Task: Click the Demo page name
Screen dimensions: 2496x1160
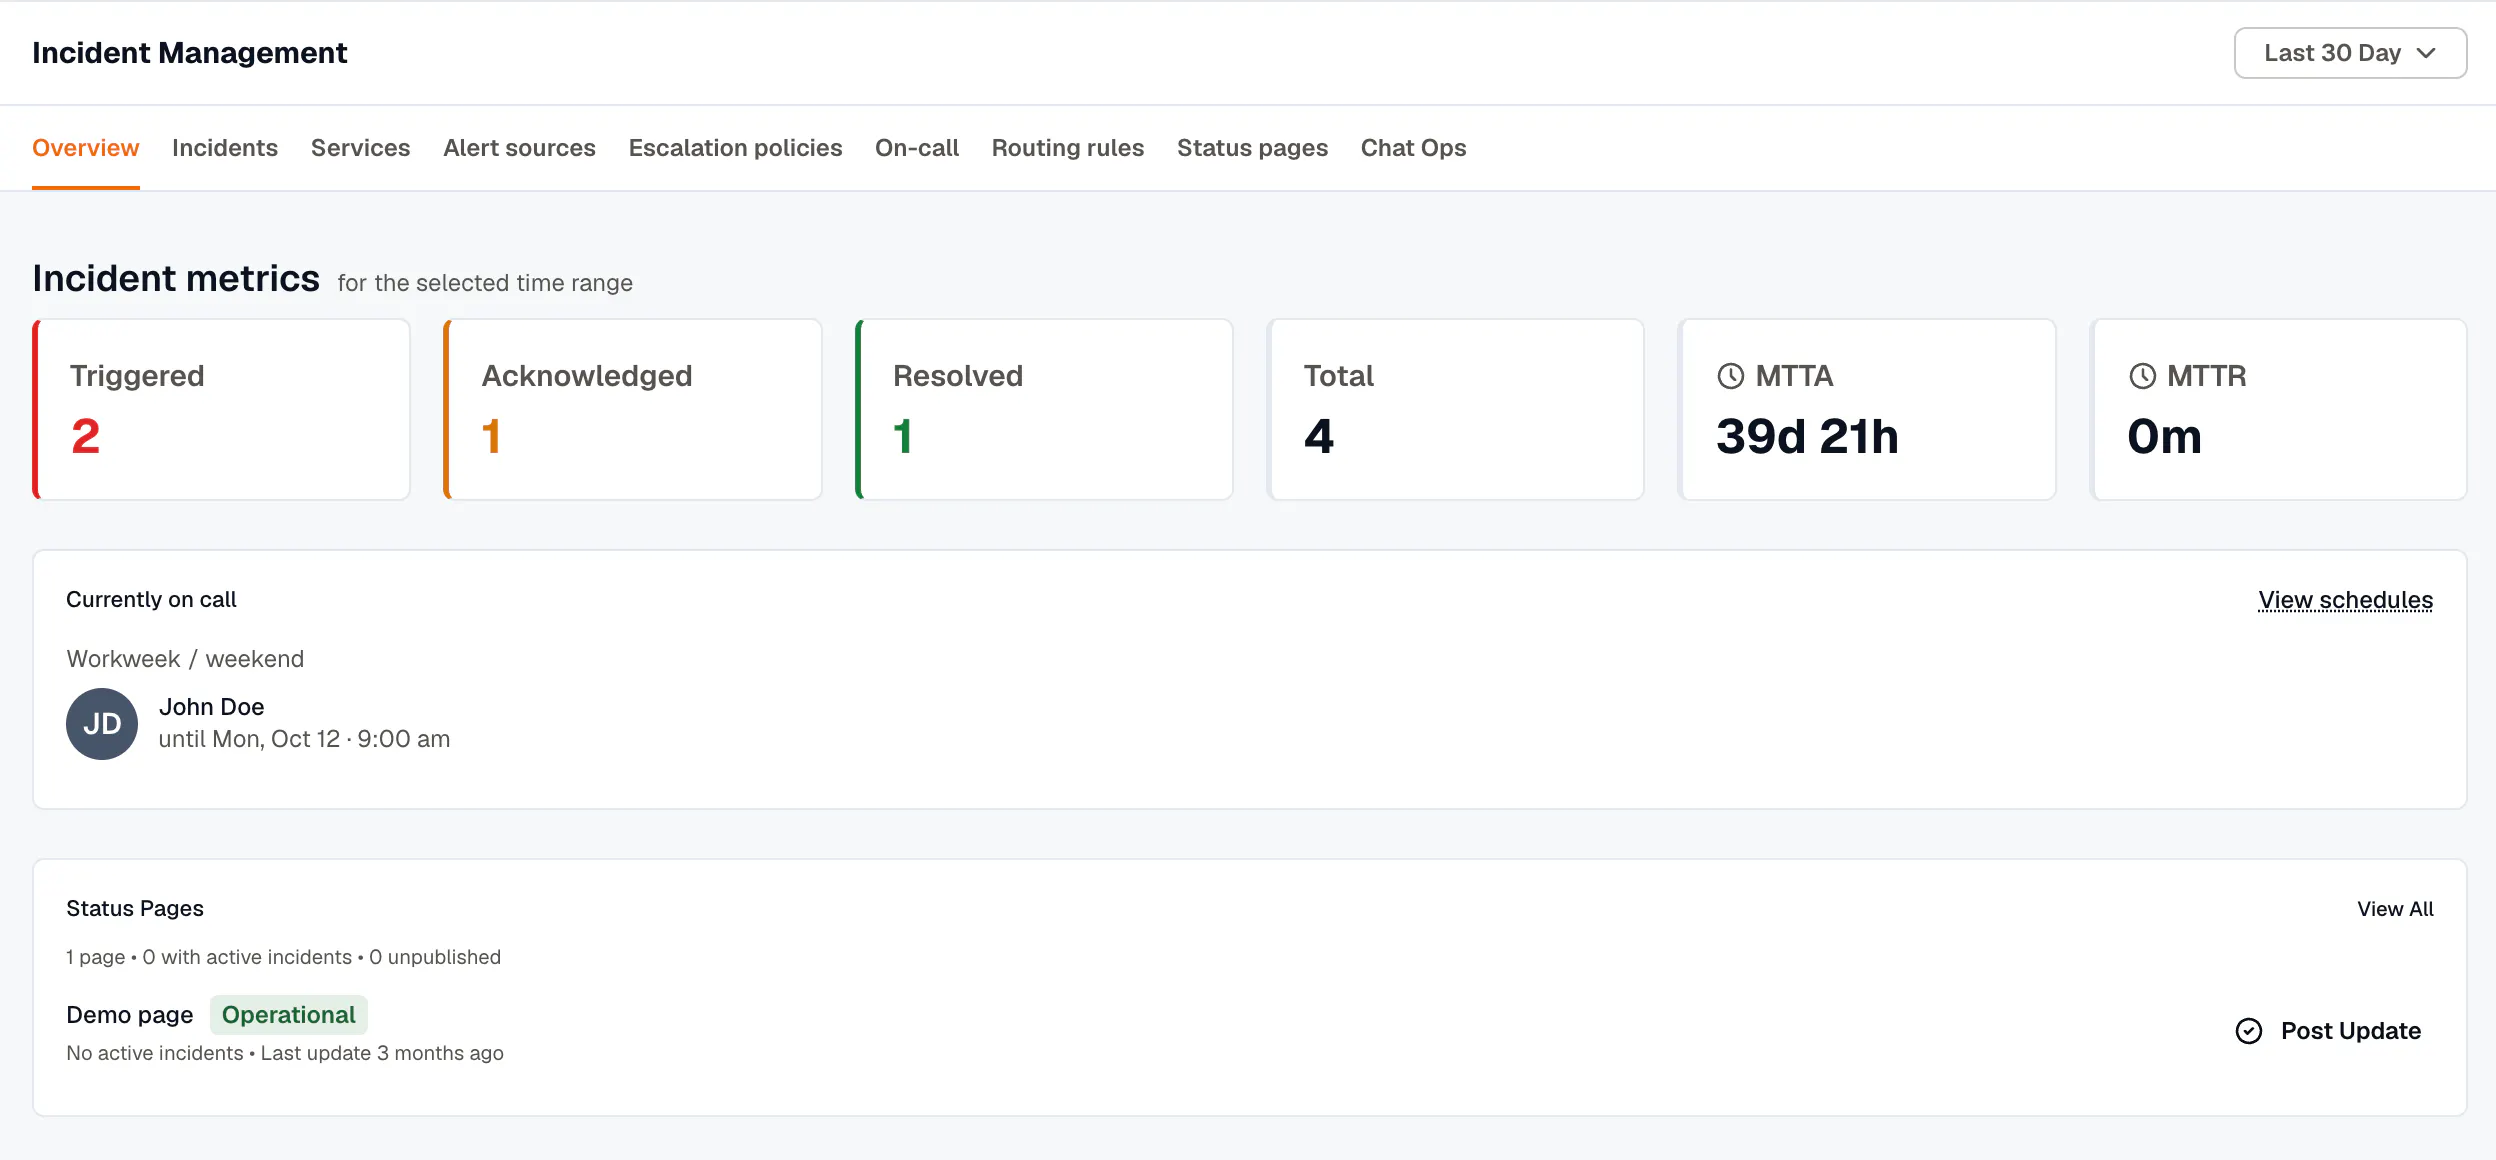Action: click(130, 1015)
